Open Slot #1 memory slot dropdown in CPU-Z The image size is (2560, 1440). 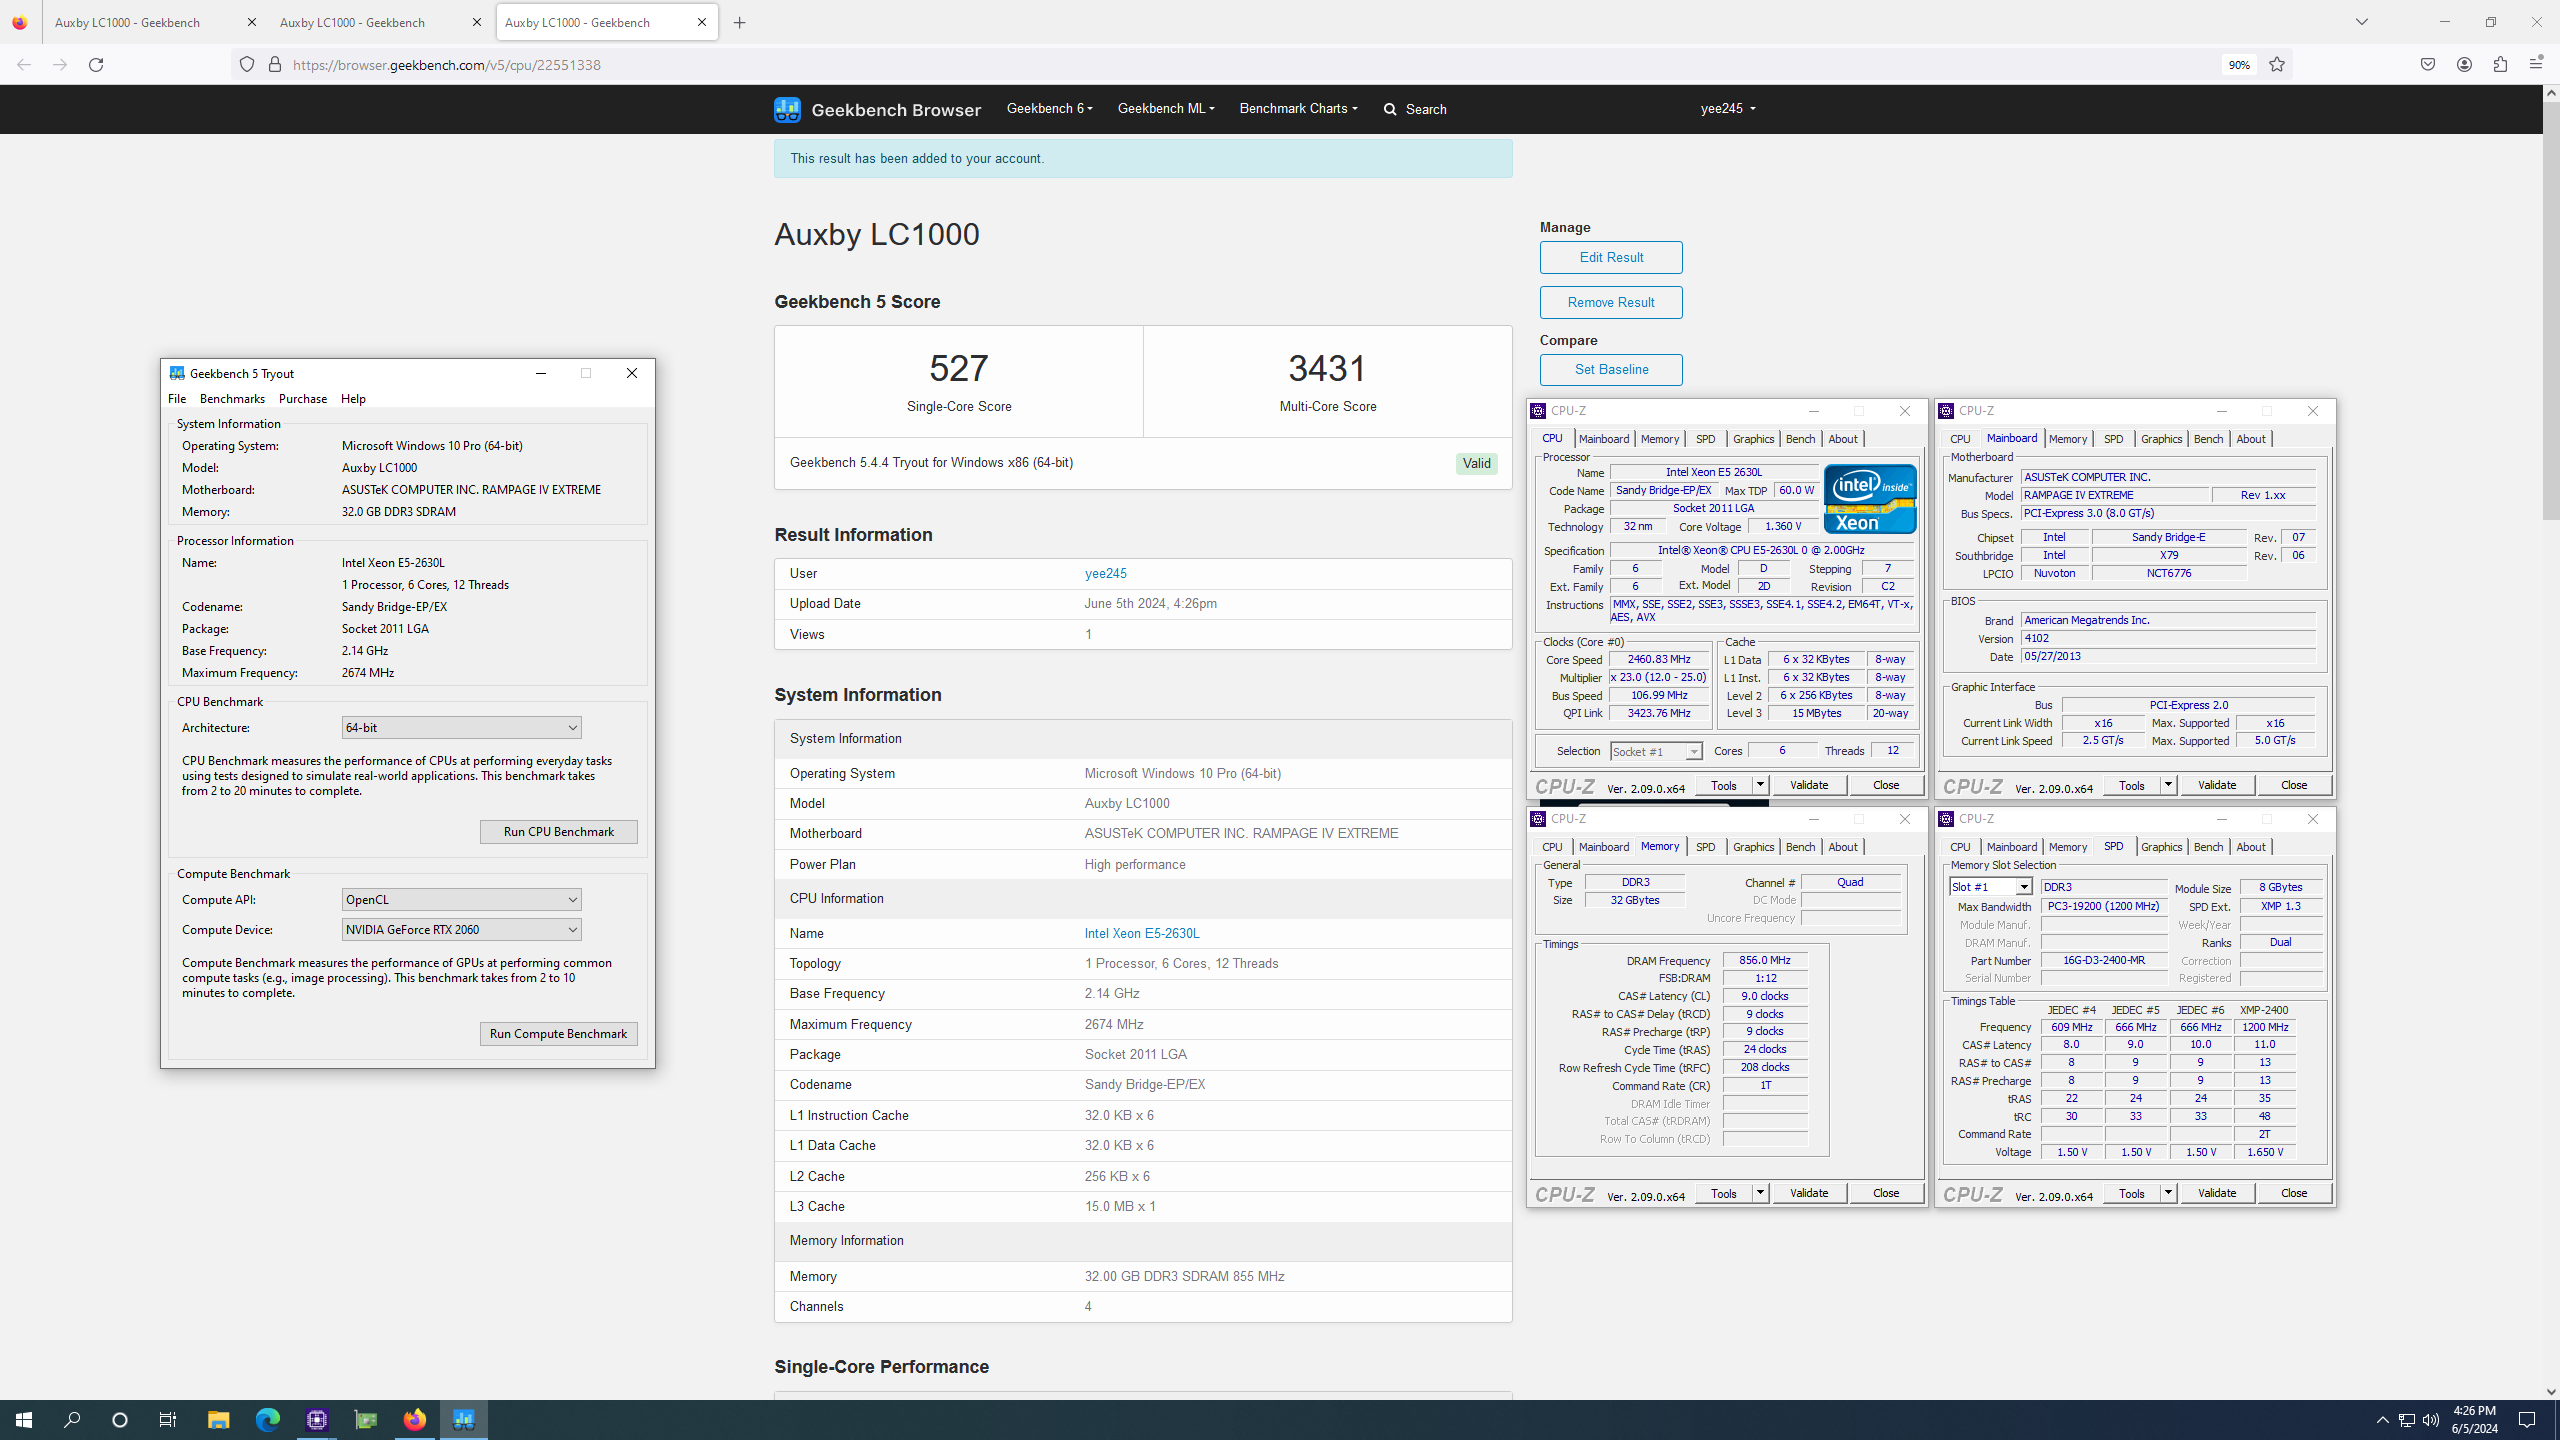(x=1990, y=887)
